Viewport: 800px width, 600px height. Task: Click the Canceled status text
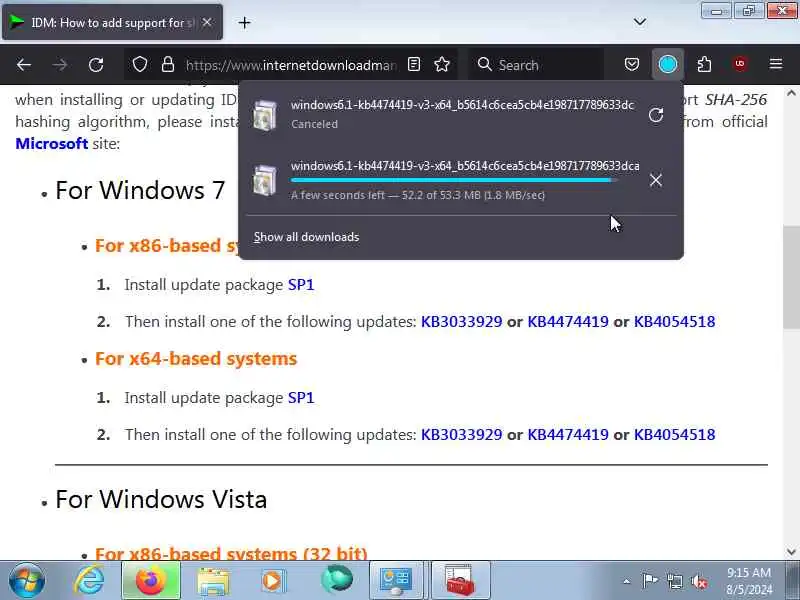point(314,124)
